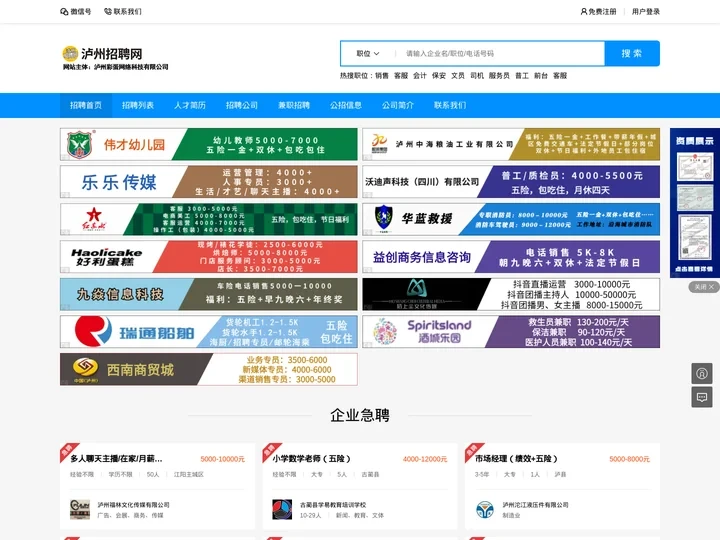Viewport: 720px width, 540px height.
Task: Select hot search keyword 普工
Action: coord(522,76)
